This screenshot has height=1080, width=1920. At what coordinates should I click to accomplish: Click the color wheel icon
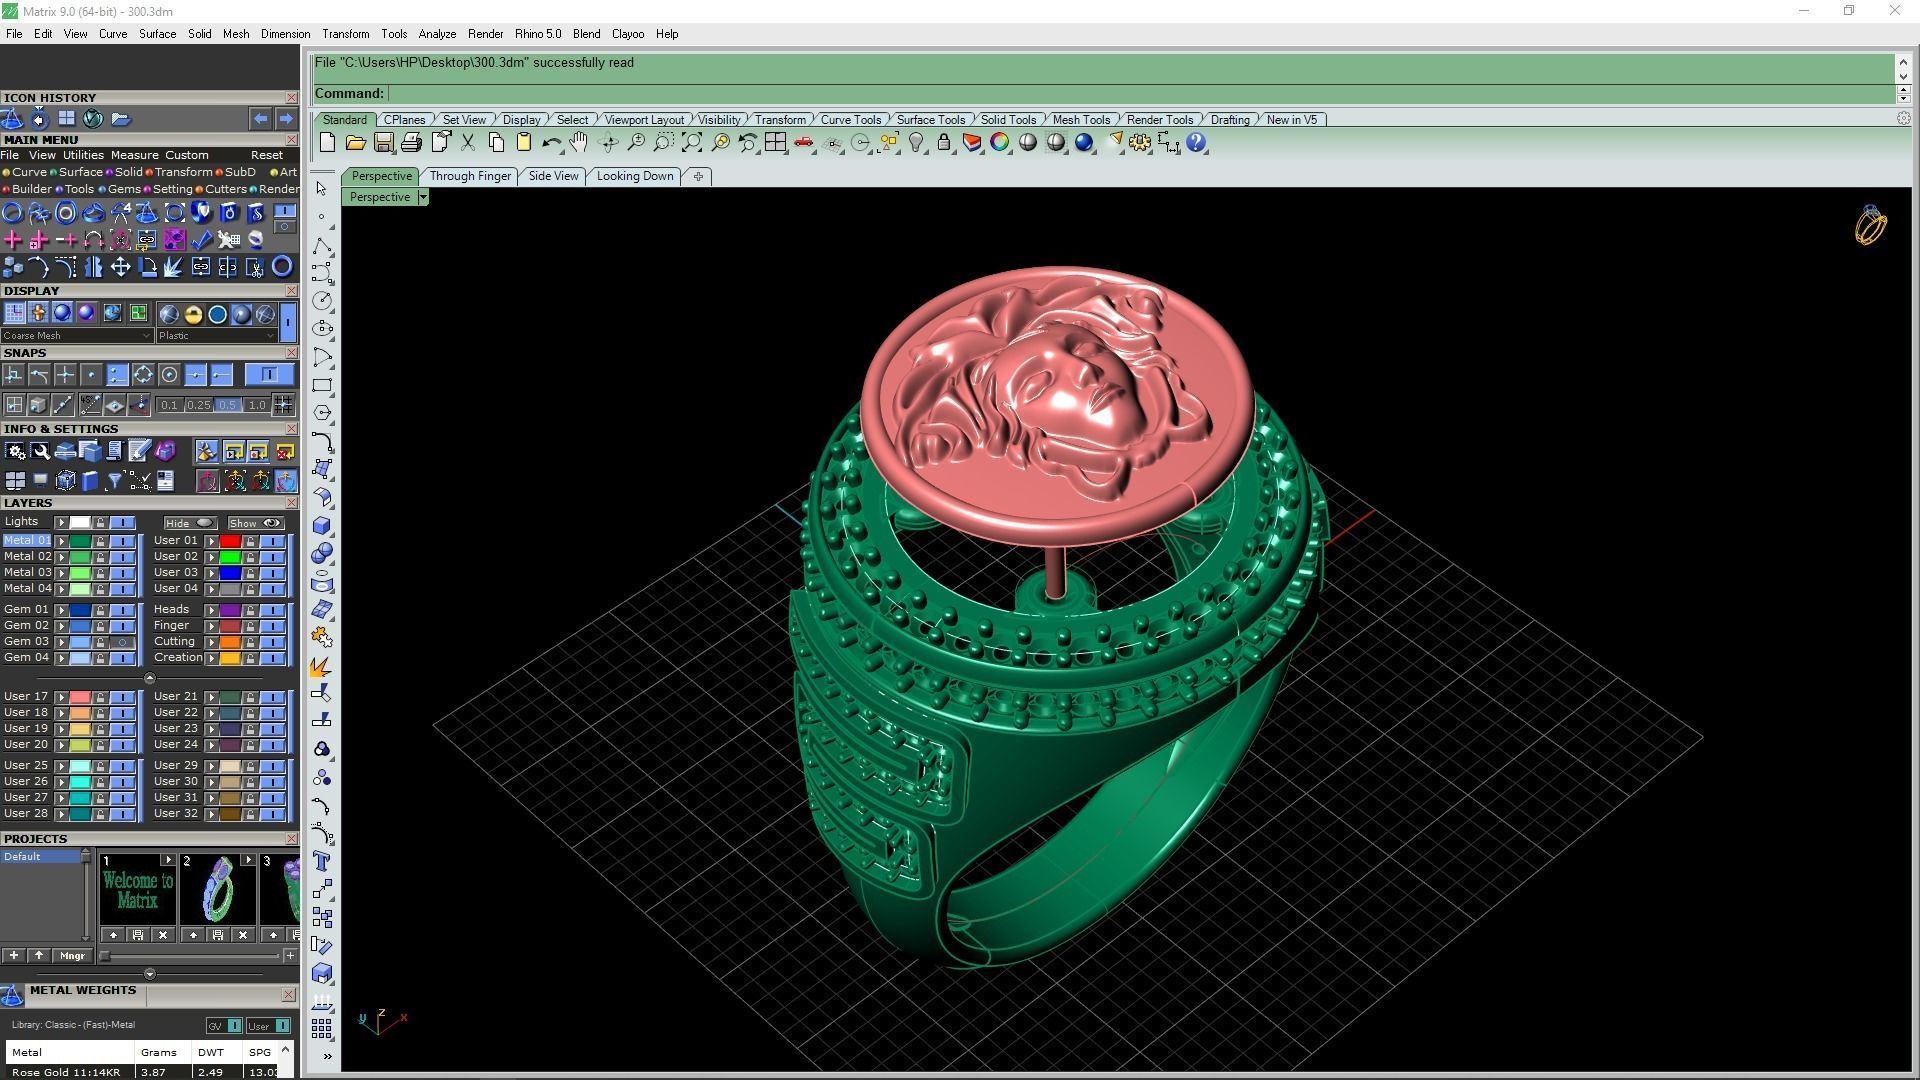(x=999, y=143)
